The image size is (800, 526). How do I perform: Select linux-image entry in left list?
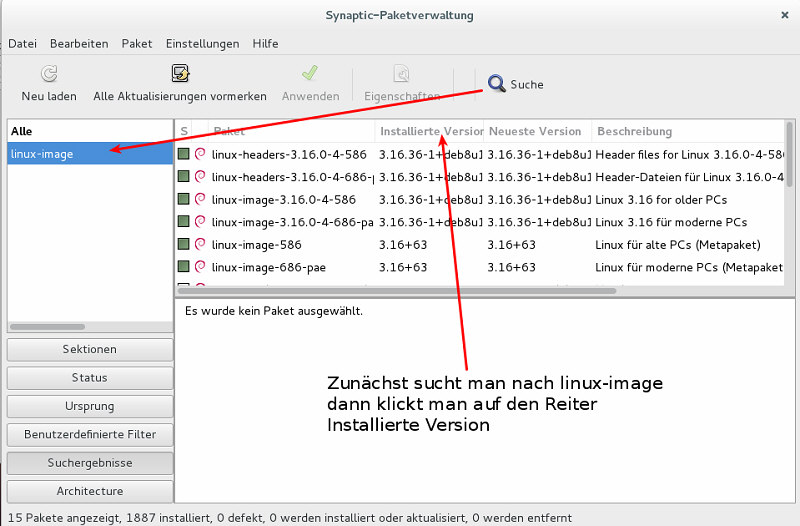pyautogui.click(x=89, y=154)
